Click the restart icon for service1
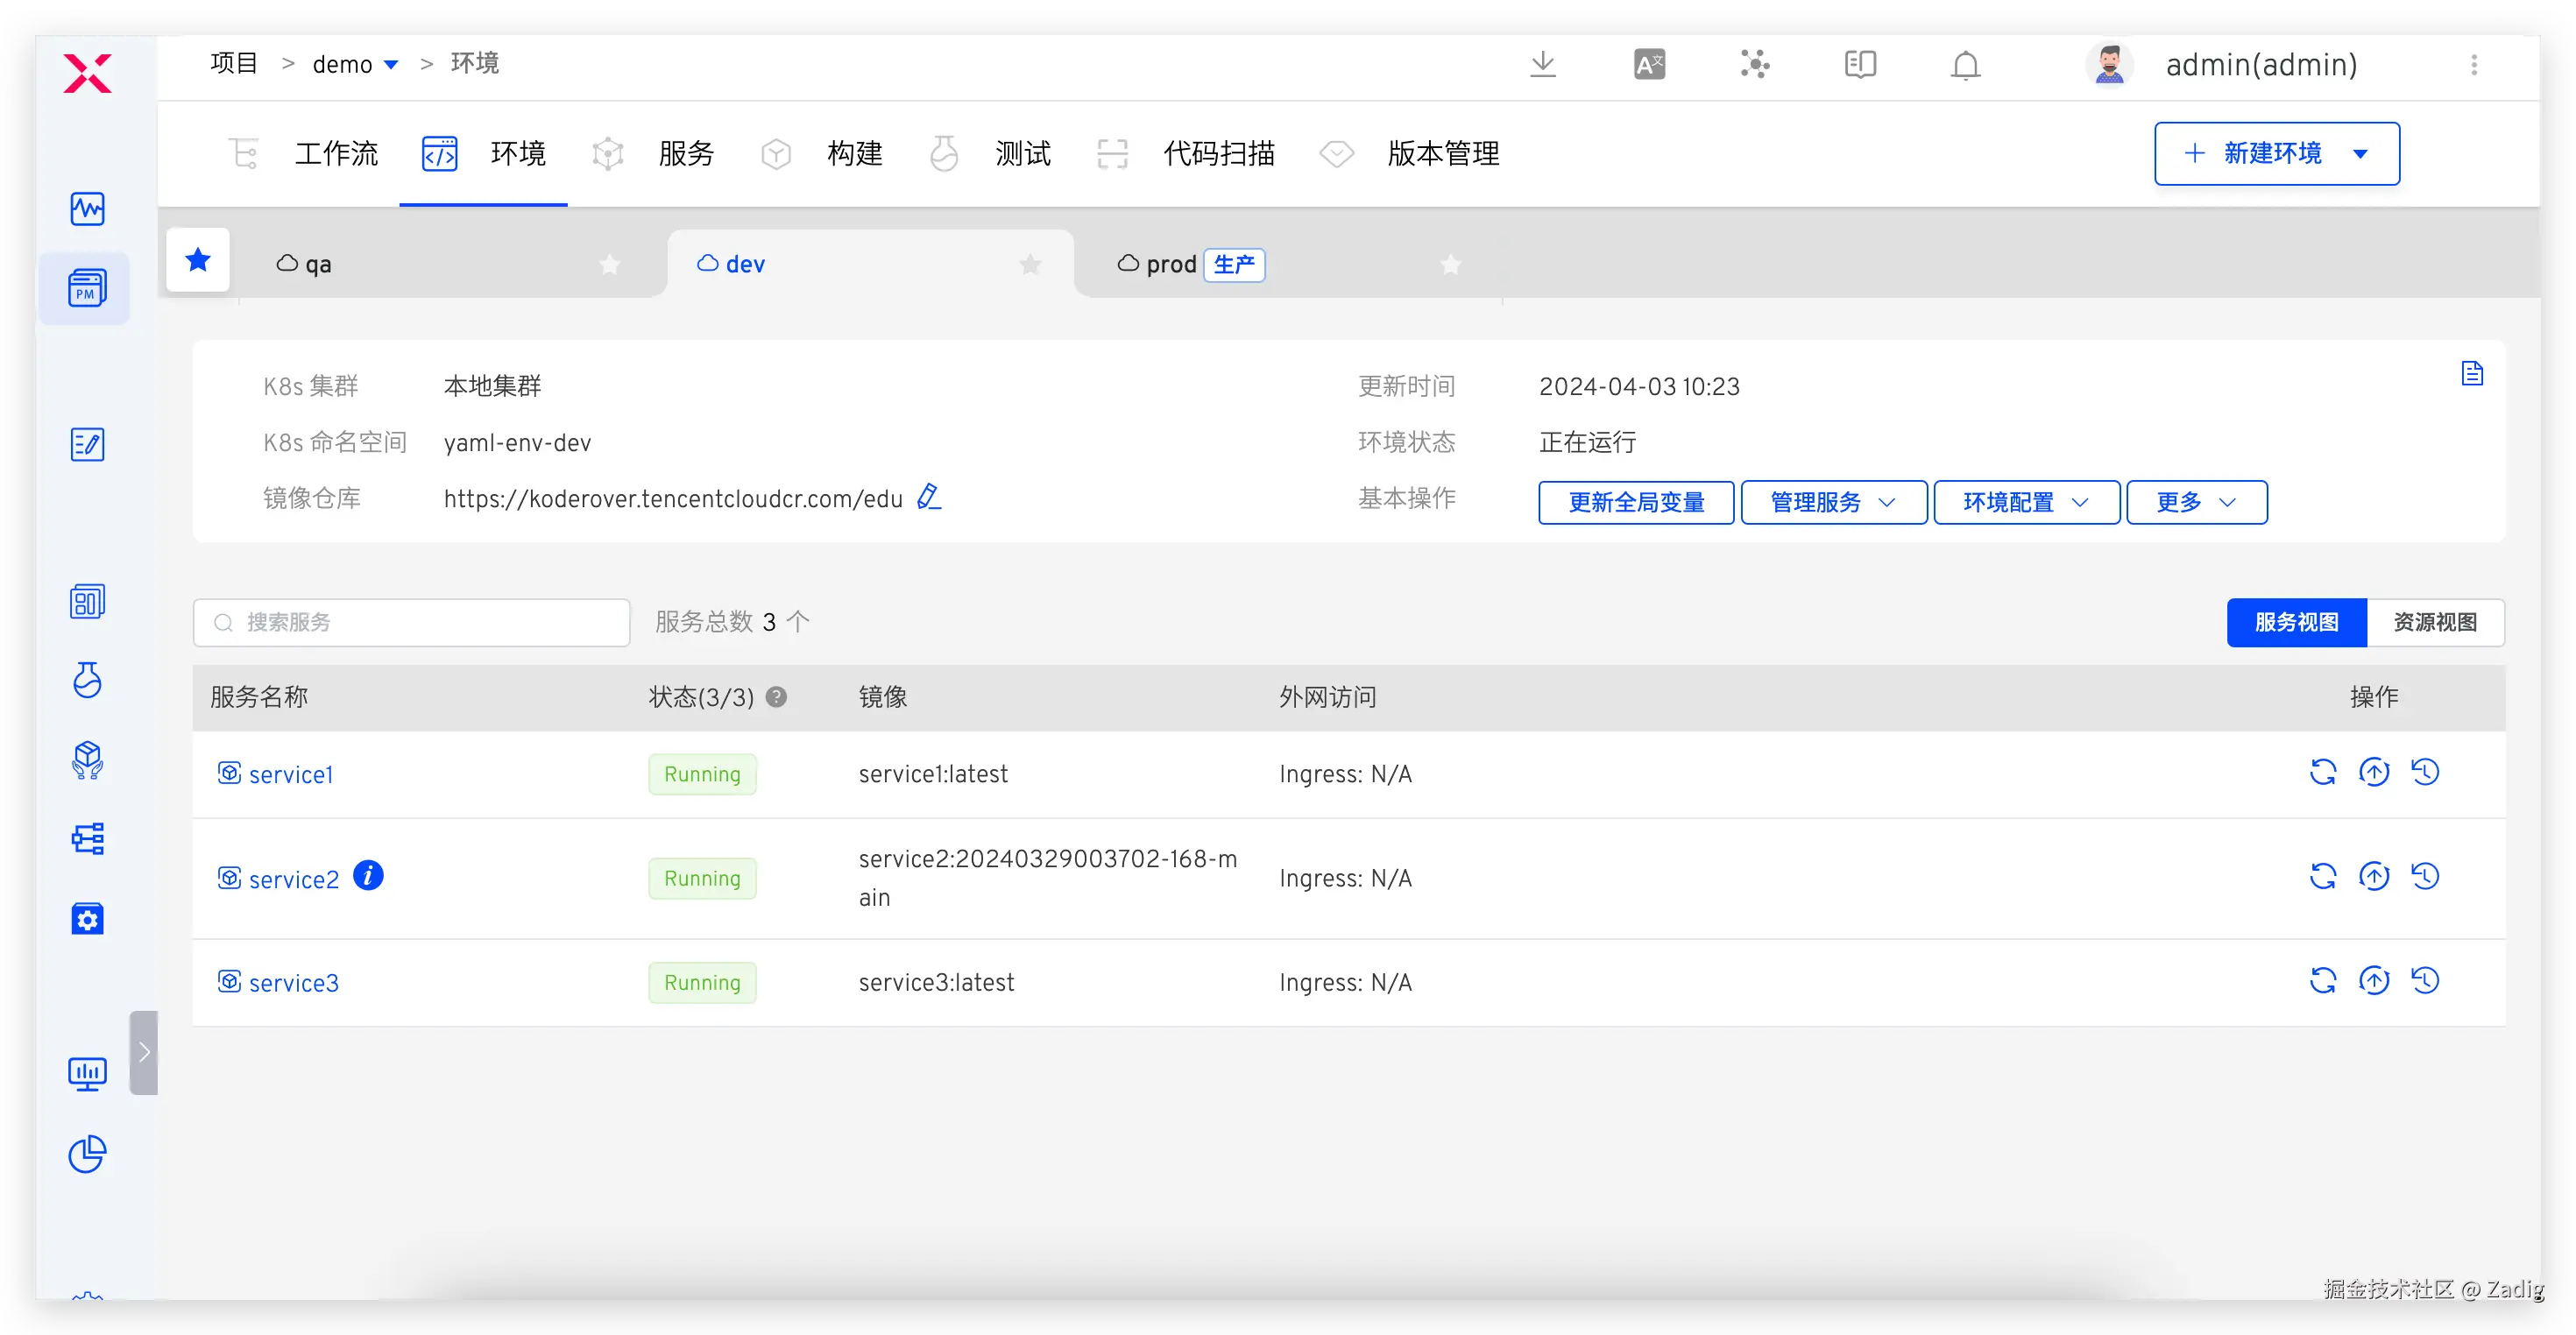Image resolution: width=2576 pixels, height=1335 pixels. click(x=2322, y=772)
